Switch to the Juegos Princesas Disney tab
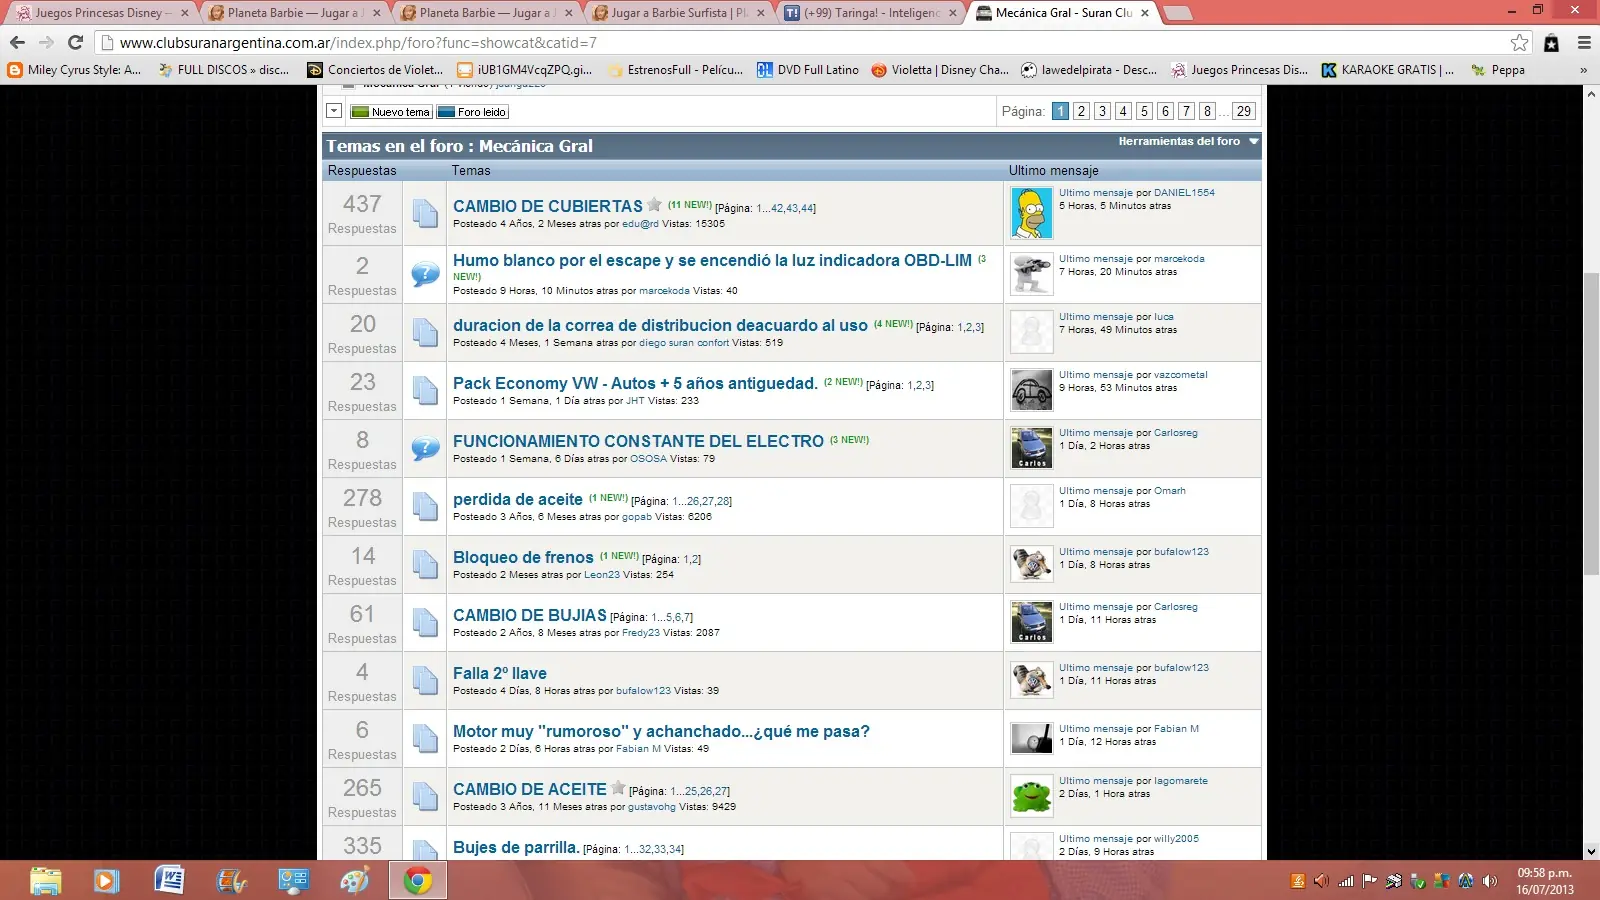 pyautogui.click(x=100, y=13)
